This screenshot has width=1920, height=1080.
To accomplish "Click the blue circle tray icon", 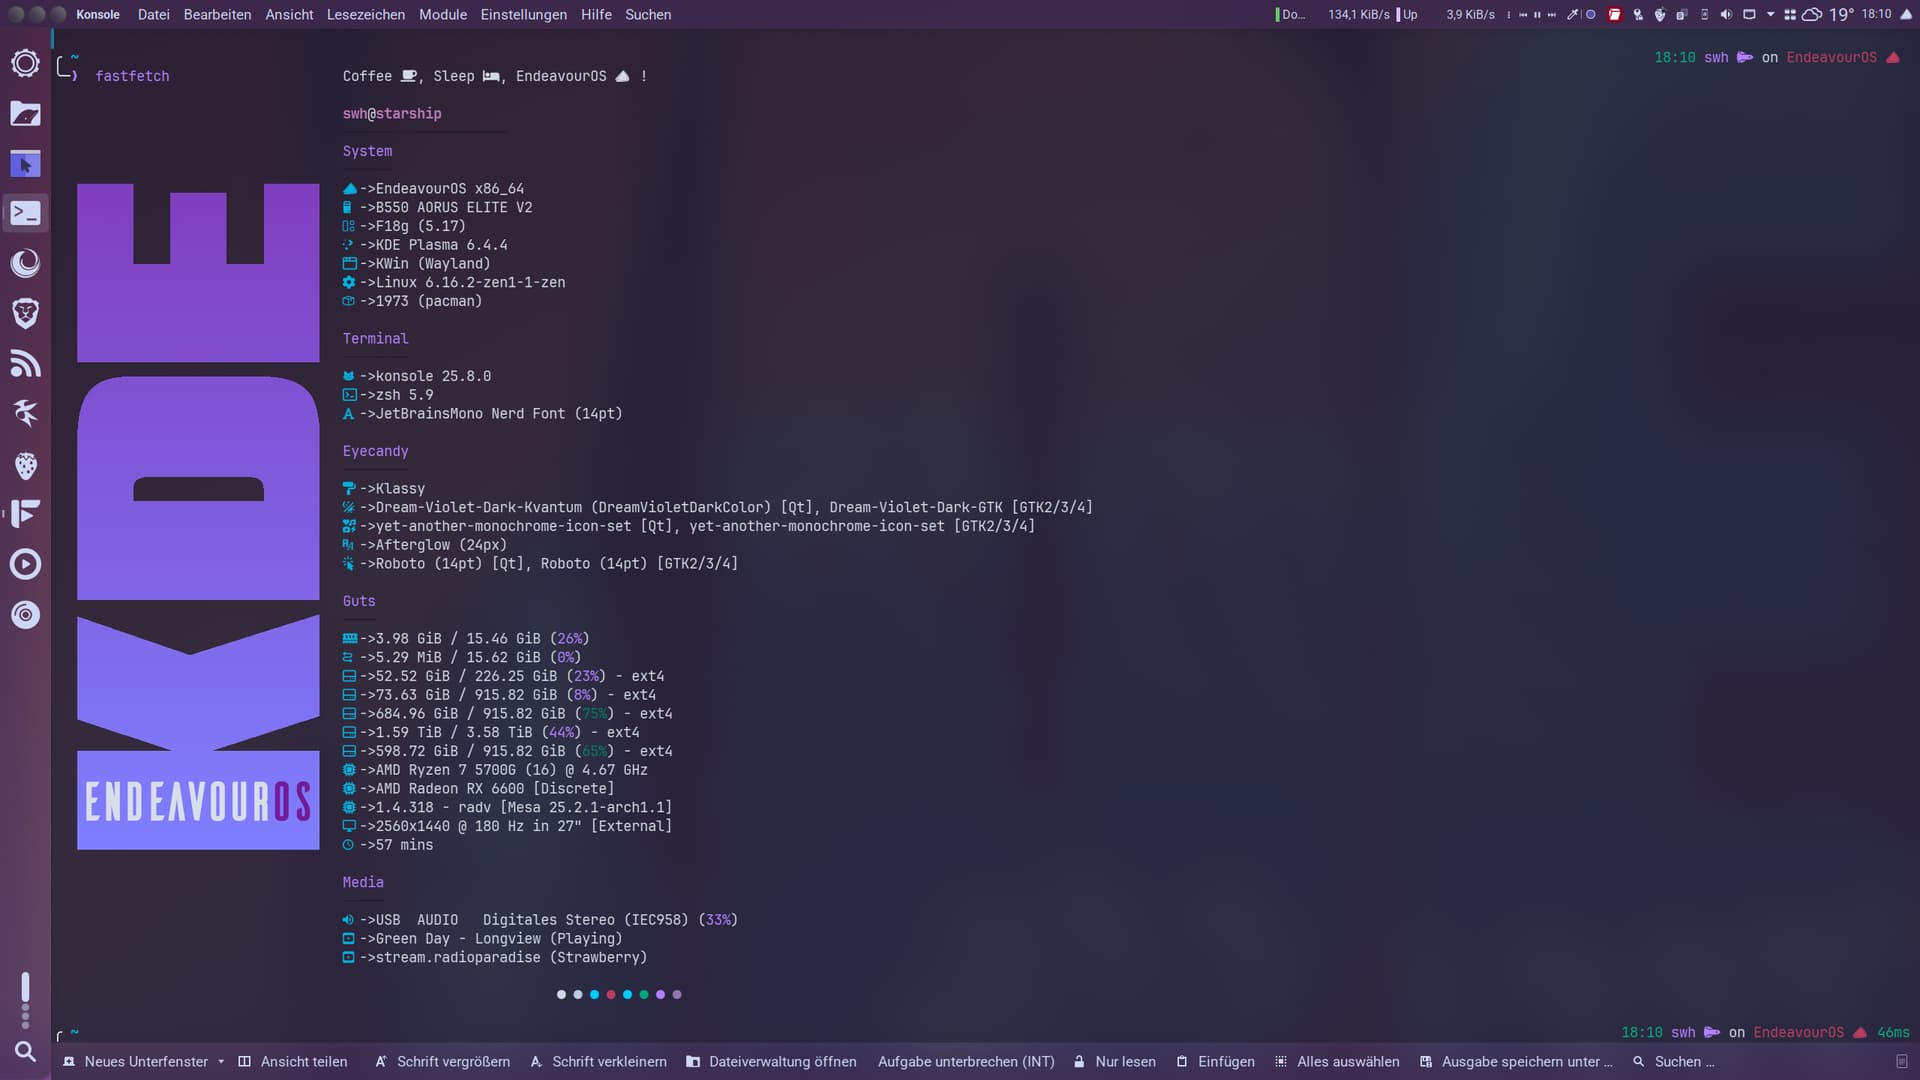I will click(x=1591, y=15).
